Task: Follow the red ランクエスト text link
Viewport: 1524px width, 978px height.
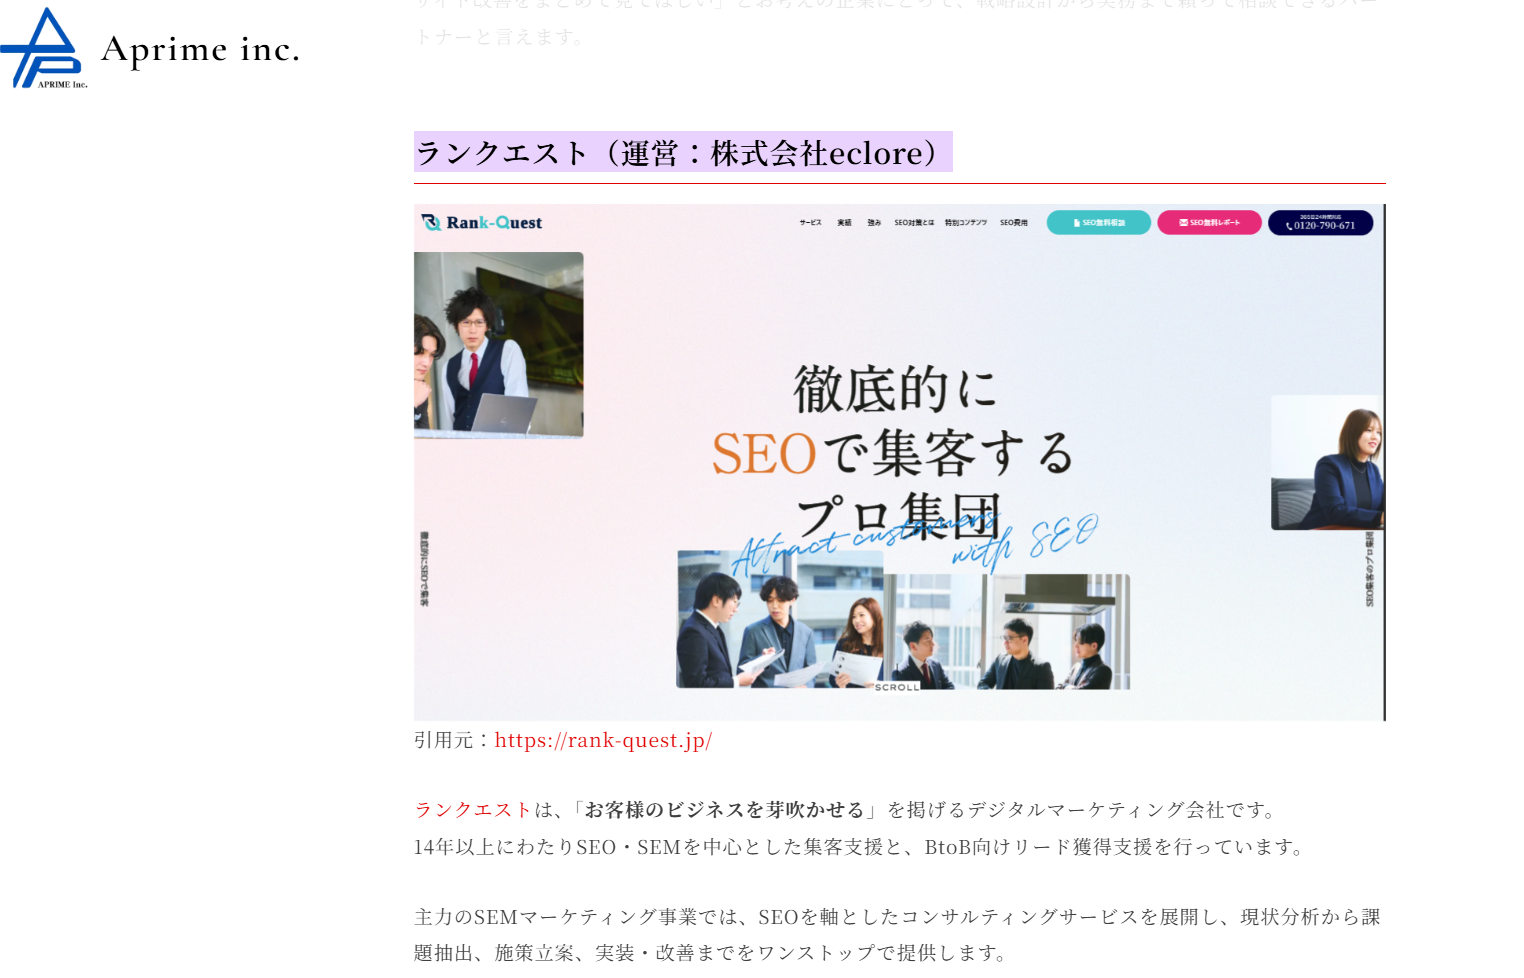Action: 473,810
